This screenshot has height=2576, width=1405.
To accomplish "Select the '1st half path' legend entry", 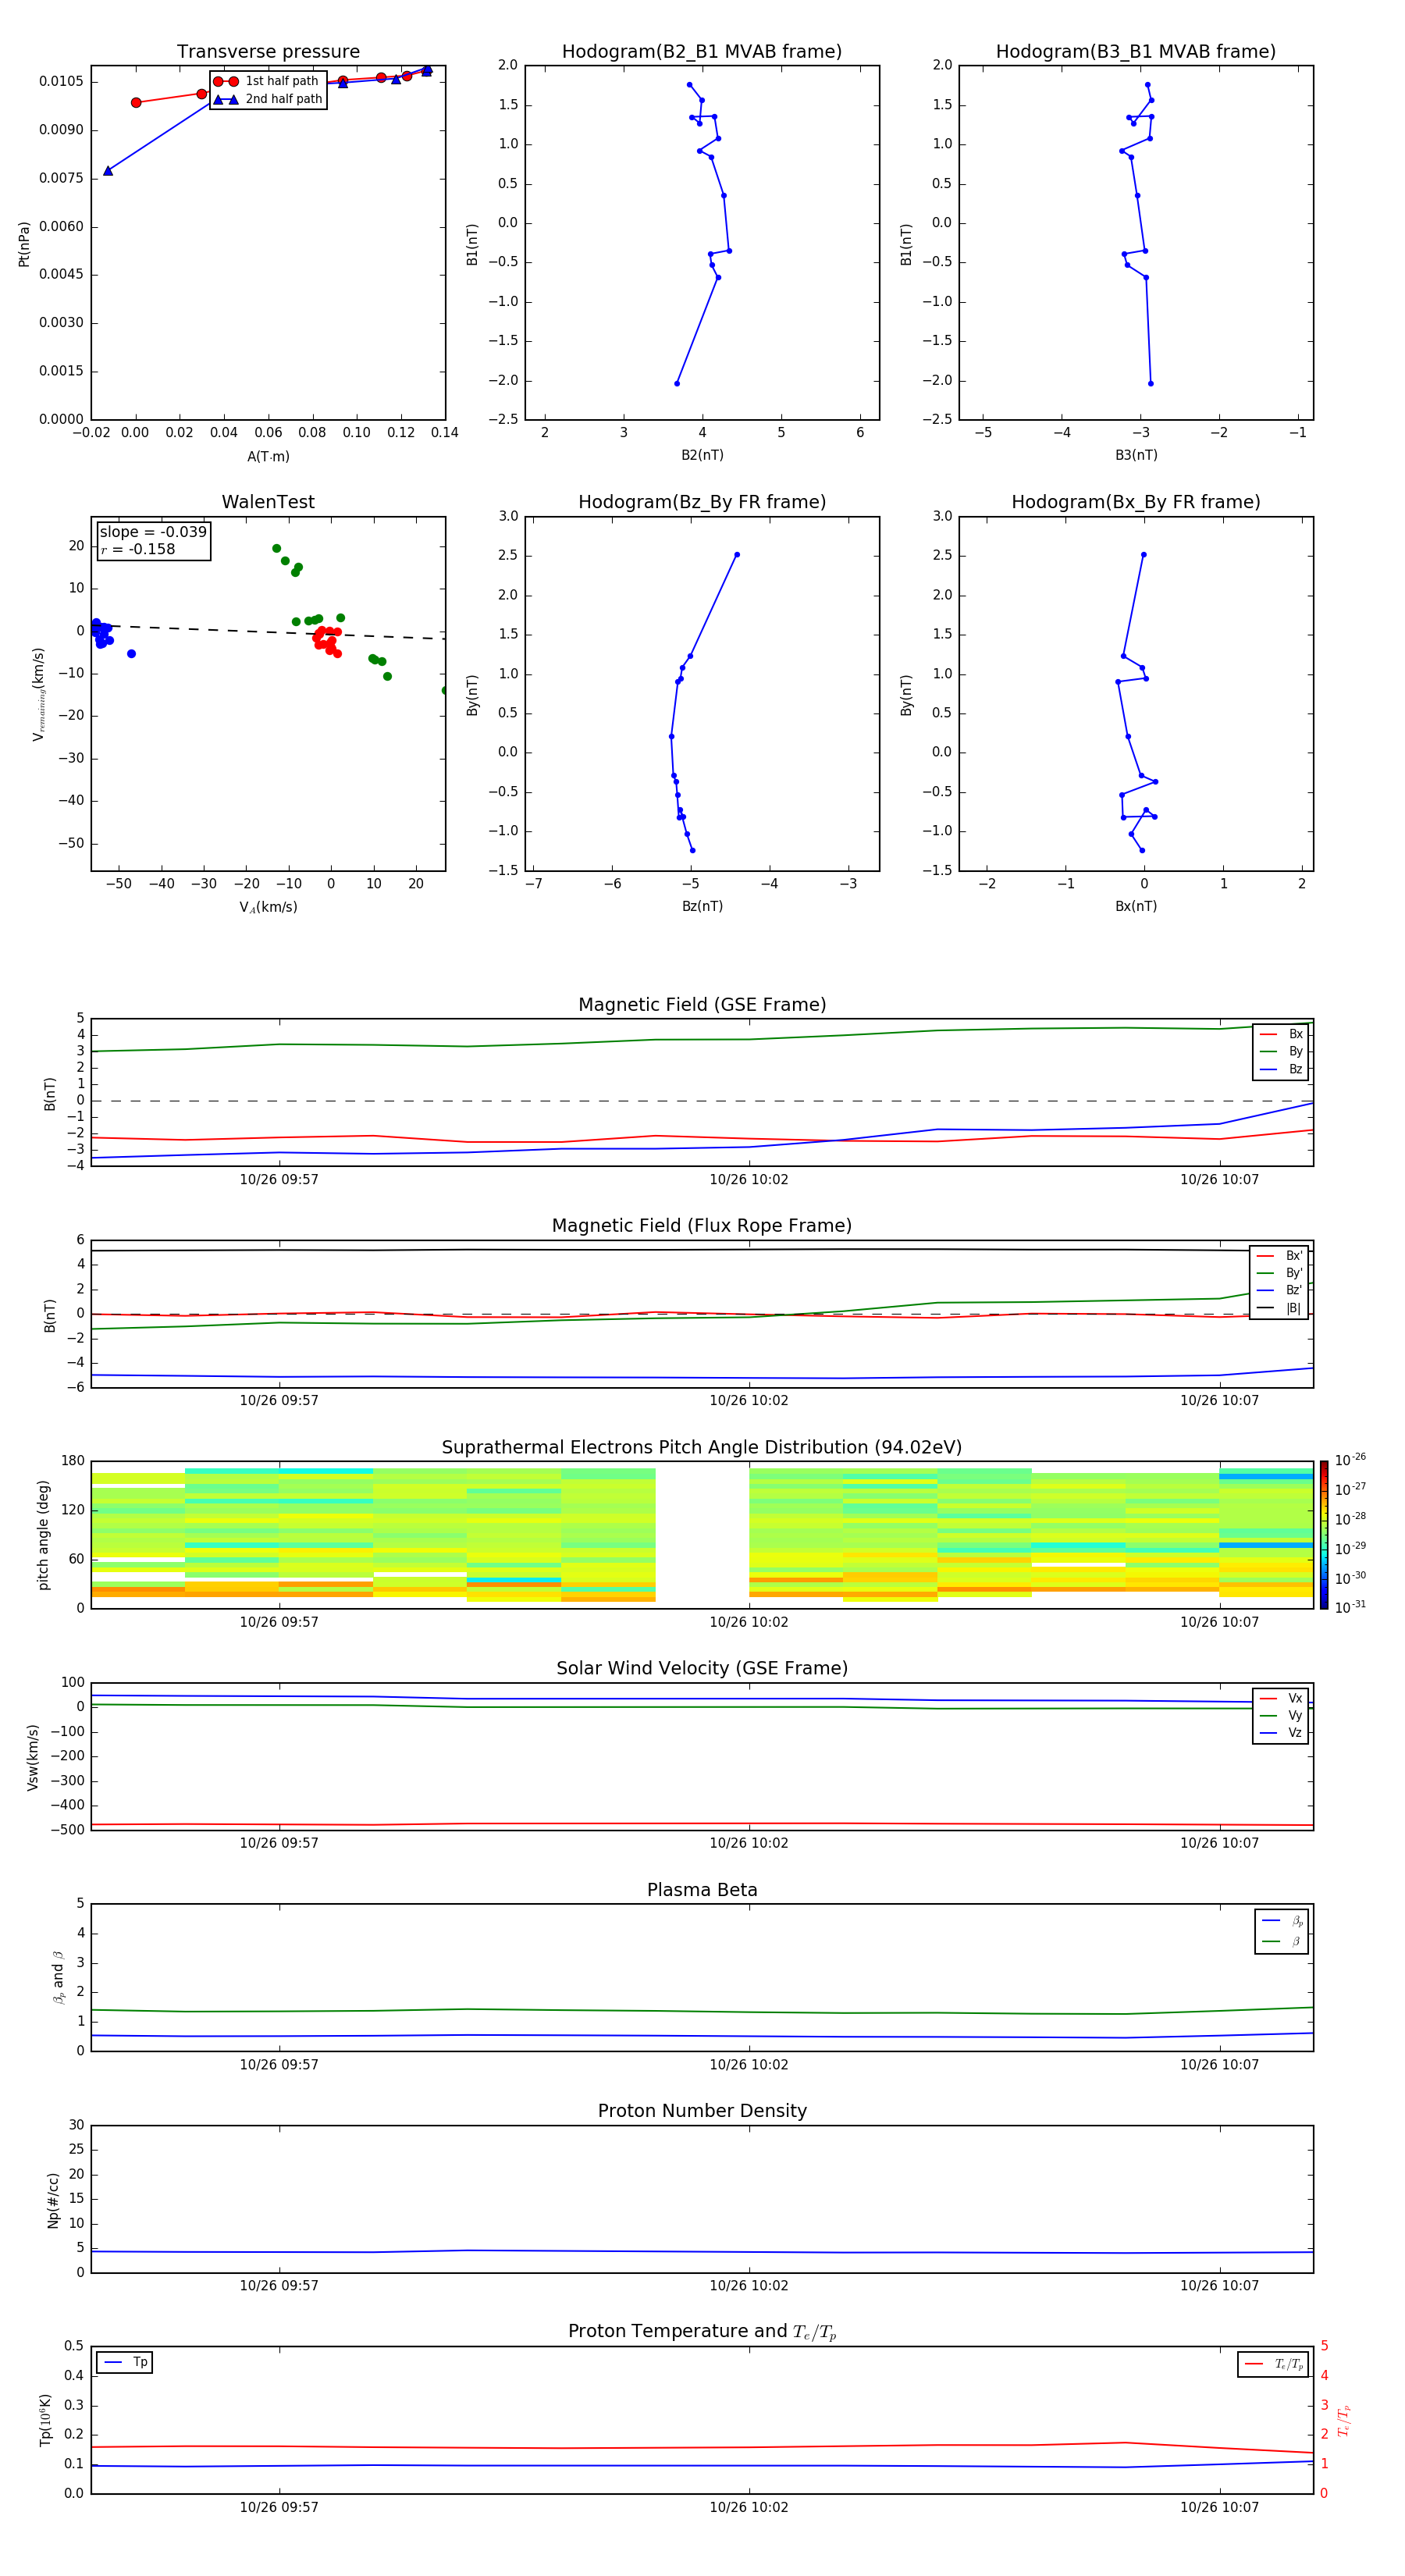I will pos(266,81).
